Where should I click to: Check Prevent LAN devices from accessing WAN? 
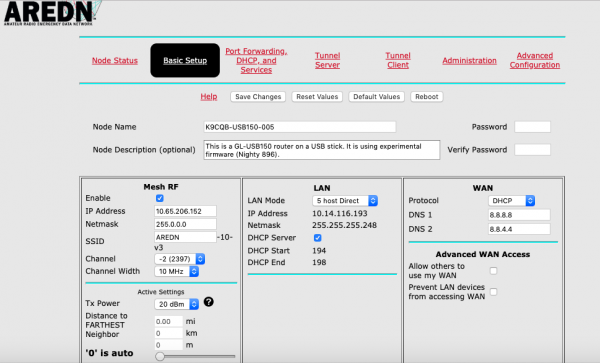click(x=494, y=292)
